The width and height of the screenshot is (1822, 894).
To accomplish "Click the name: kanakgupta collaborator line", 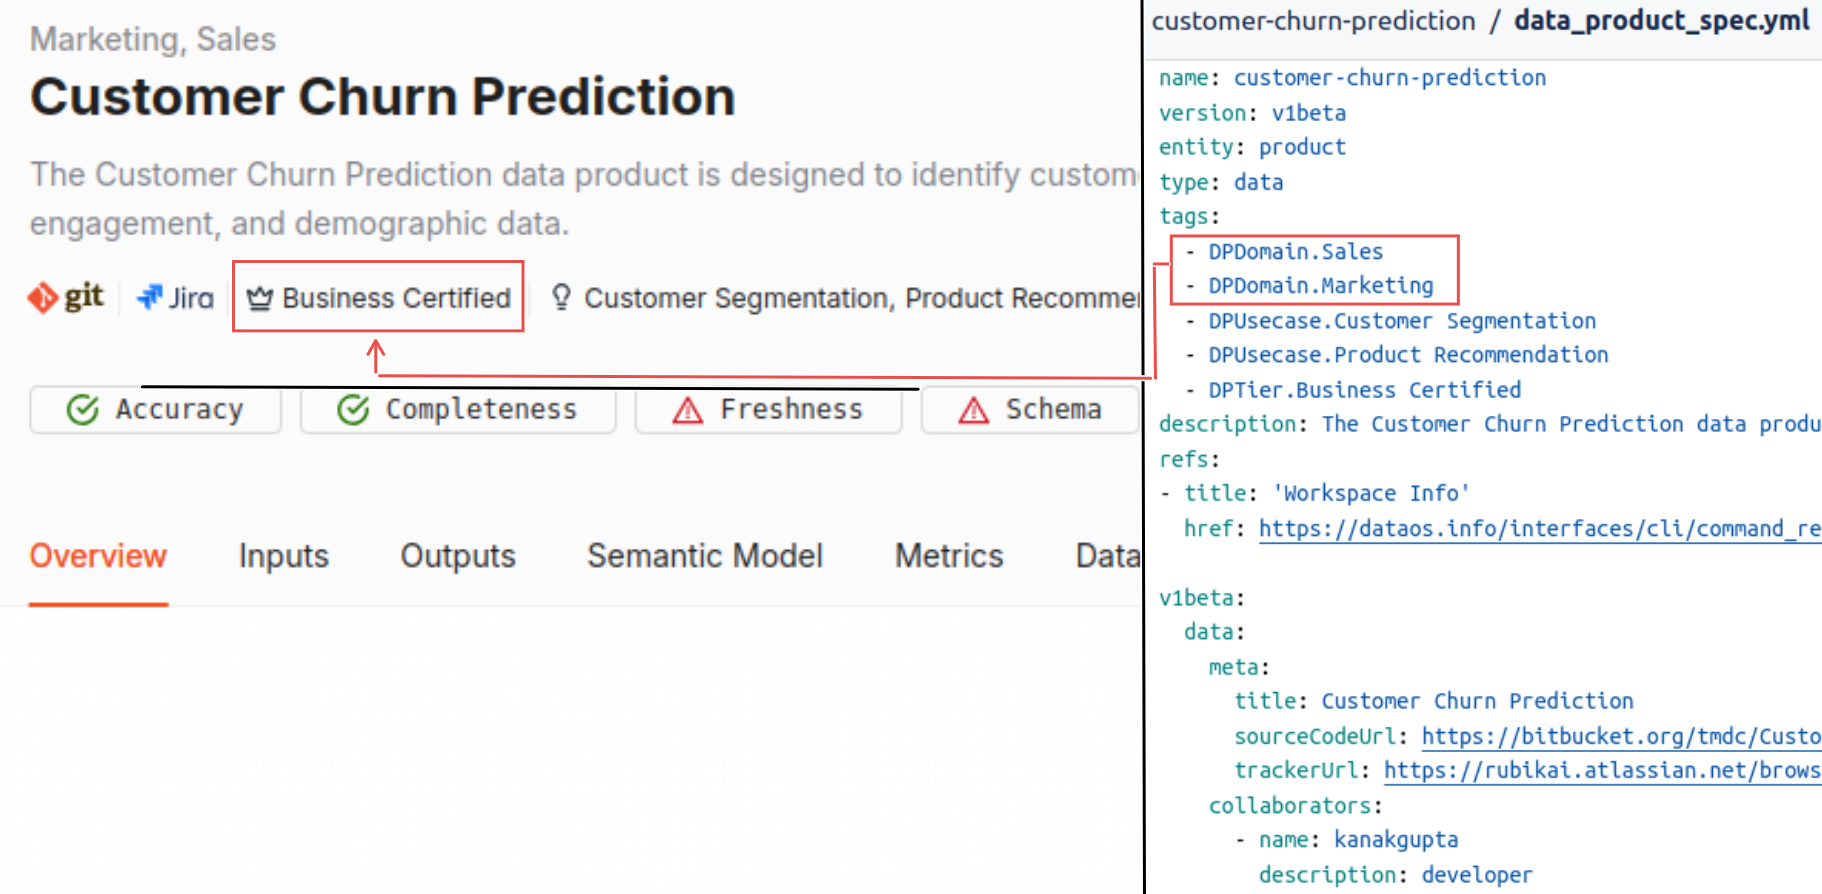I will [1346, 840].
